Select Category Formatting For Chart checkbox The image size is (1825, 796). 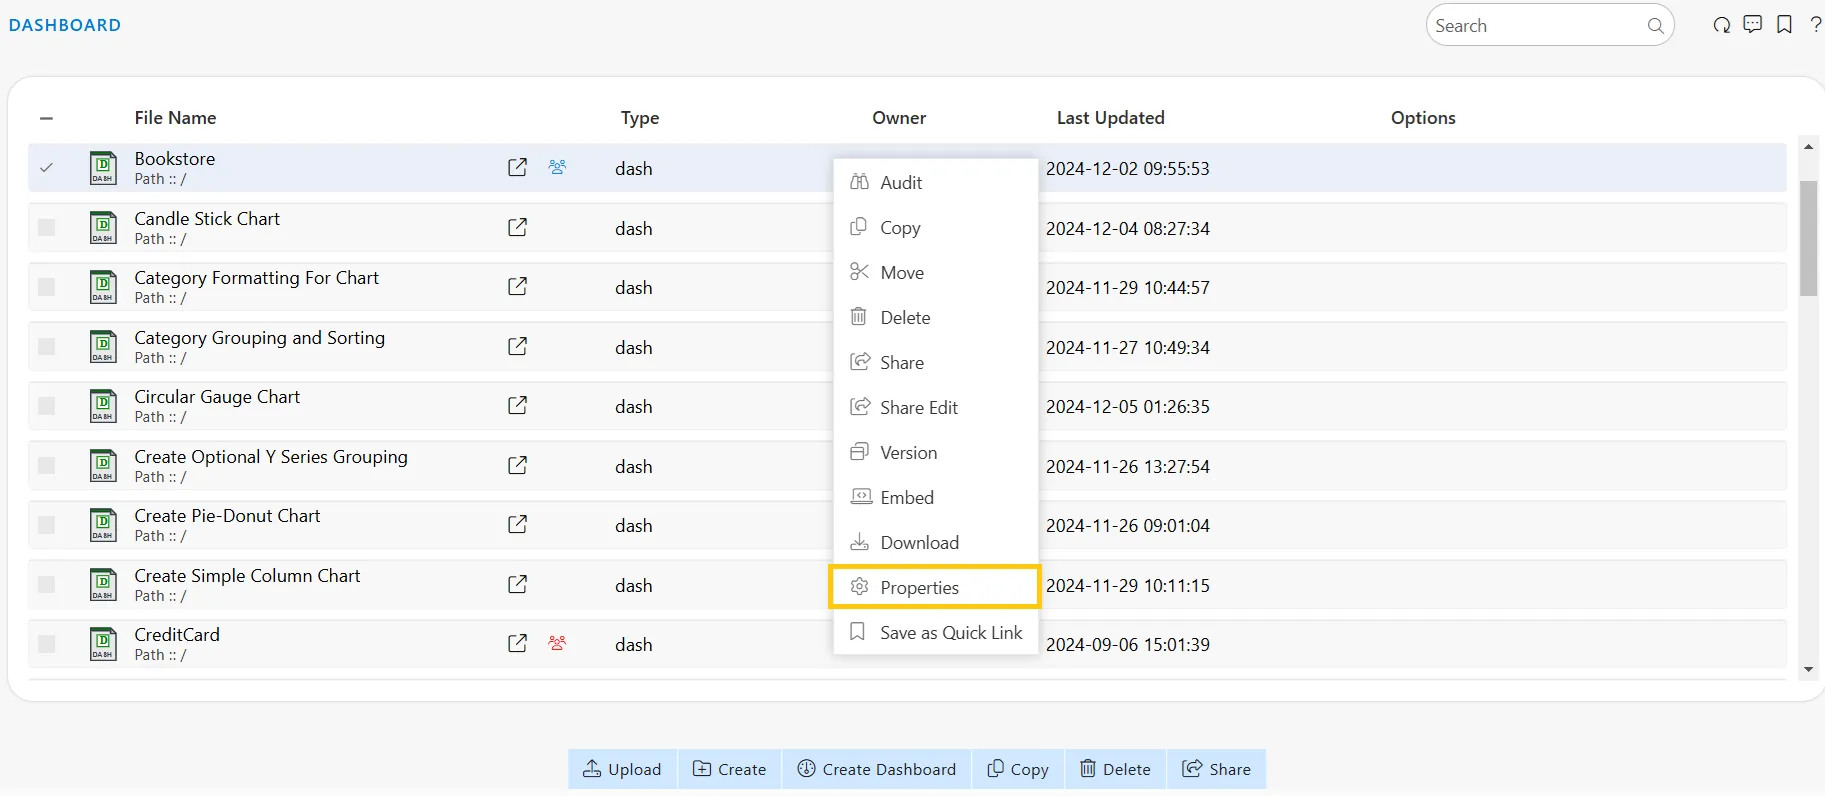click(46, 287)
